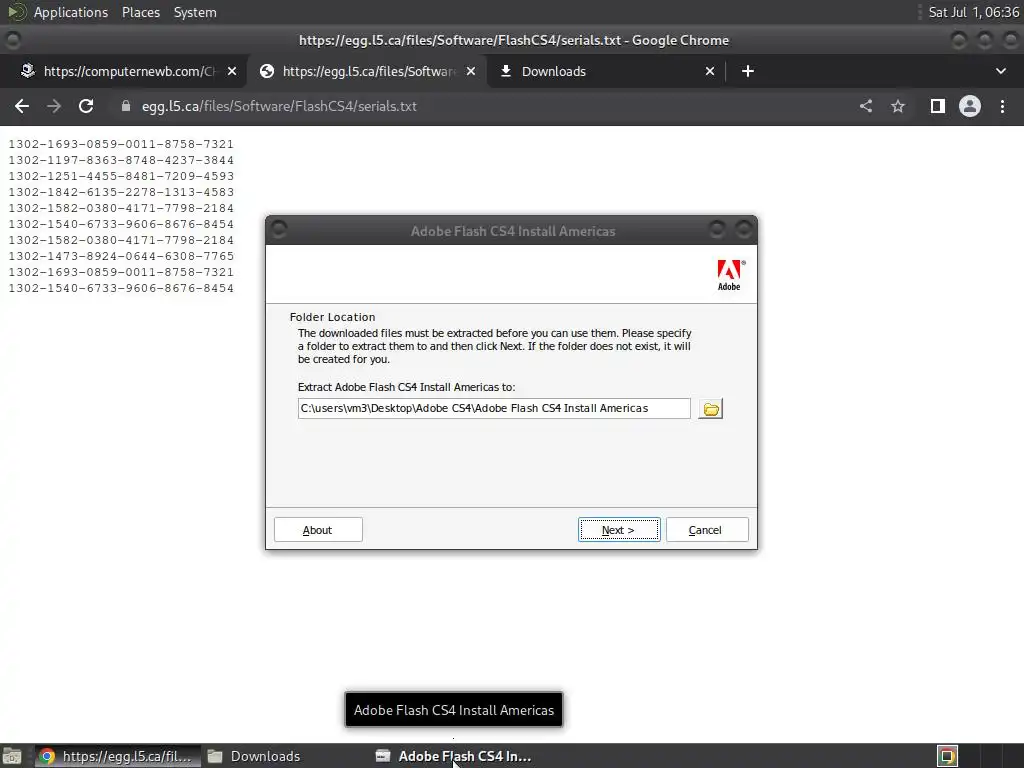Image resolution: width=1024 pixels, height=768 pixels.
Task: Open the Applications menu
Action: coord(71,12)
